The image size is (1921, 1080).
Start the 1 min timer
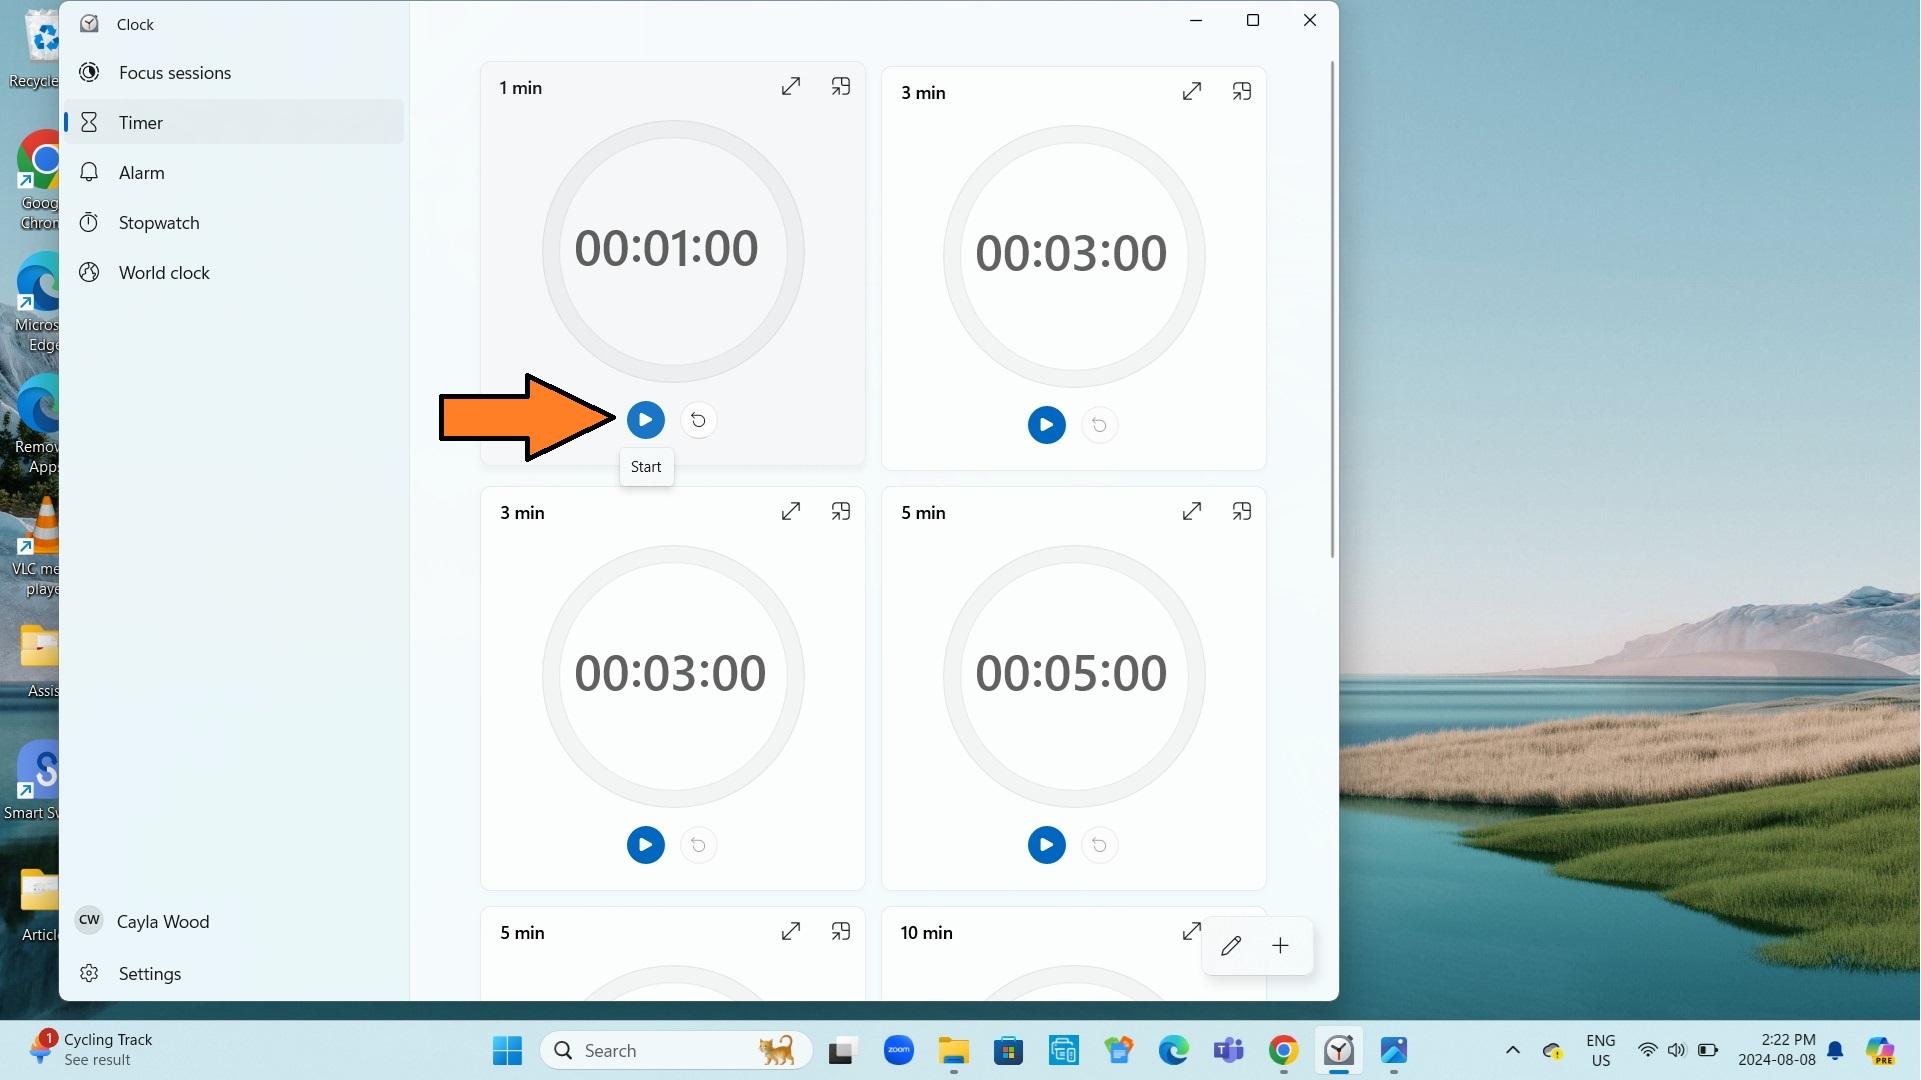click(x=645, y=419)
